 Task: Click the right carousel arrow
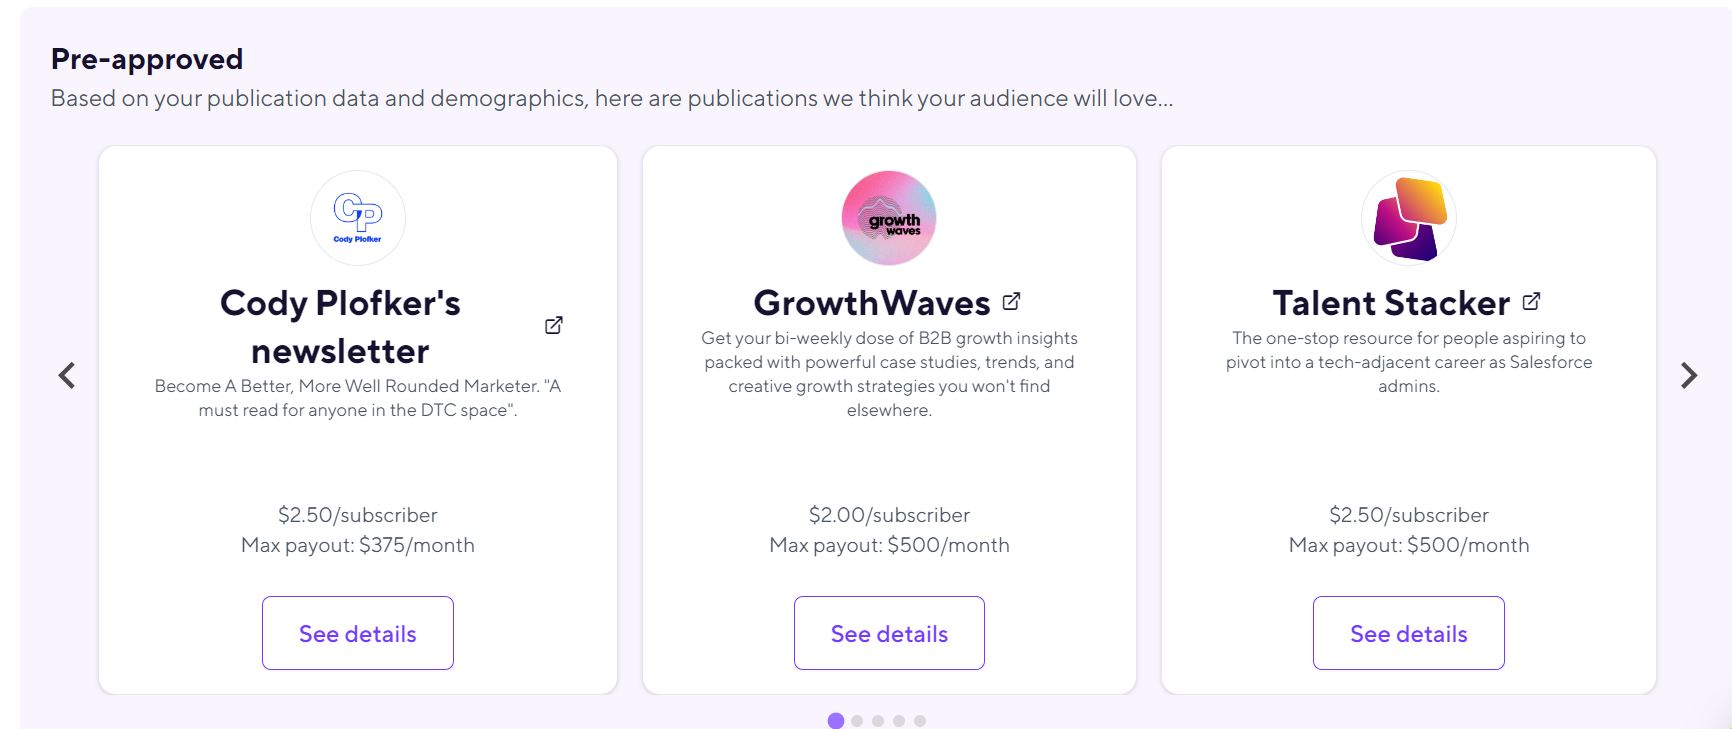1690,374
